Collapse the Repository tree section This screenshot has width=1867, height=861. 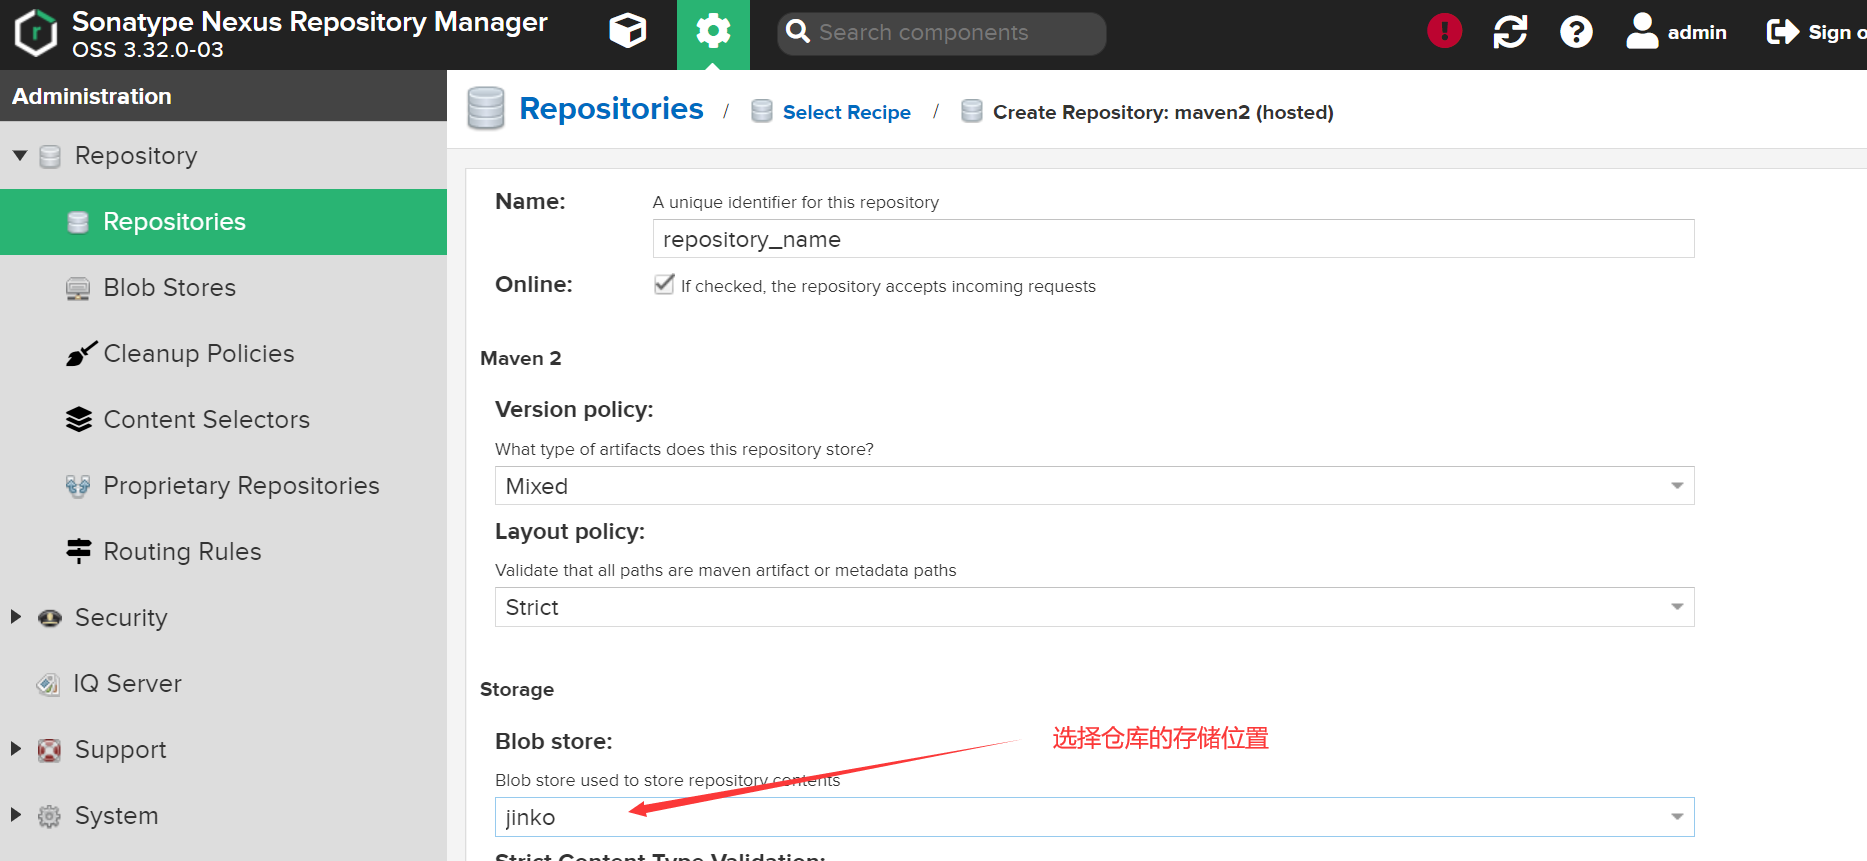click(19, 156)
